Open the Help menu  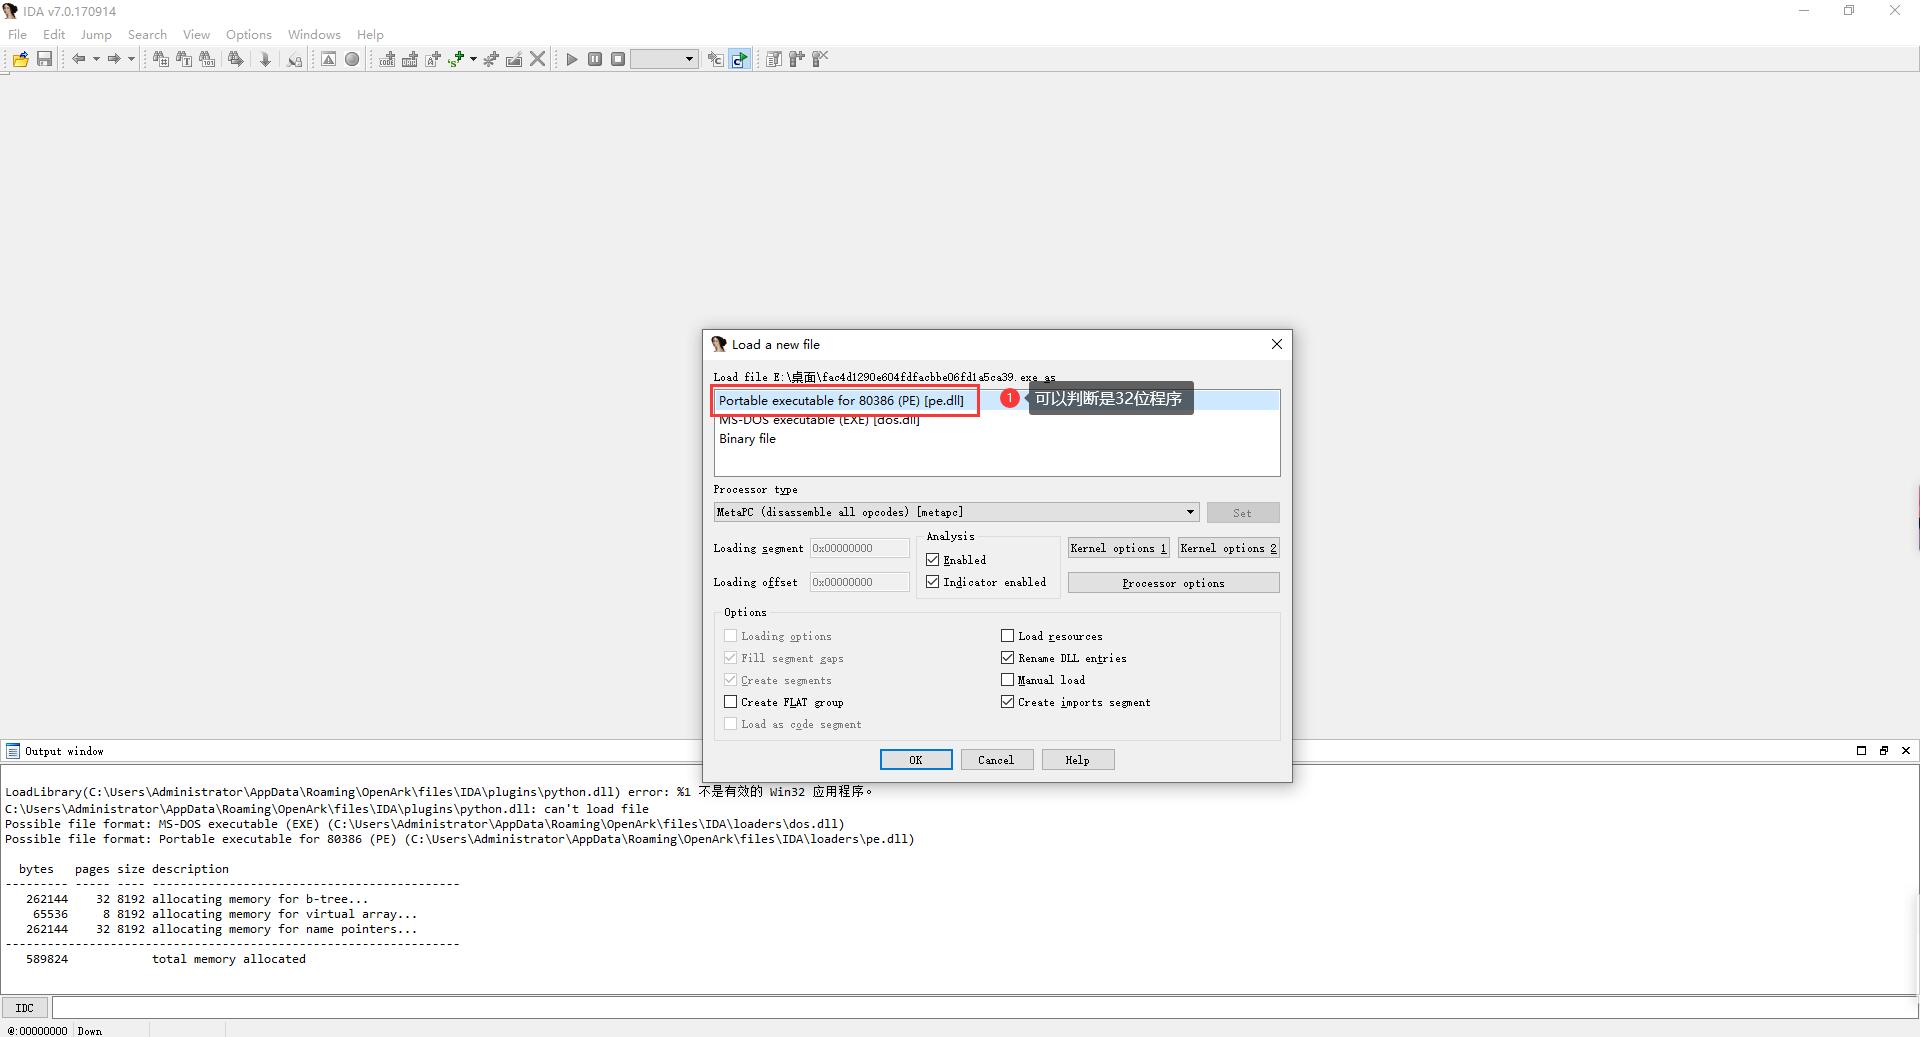click(370, 34)
